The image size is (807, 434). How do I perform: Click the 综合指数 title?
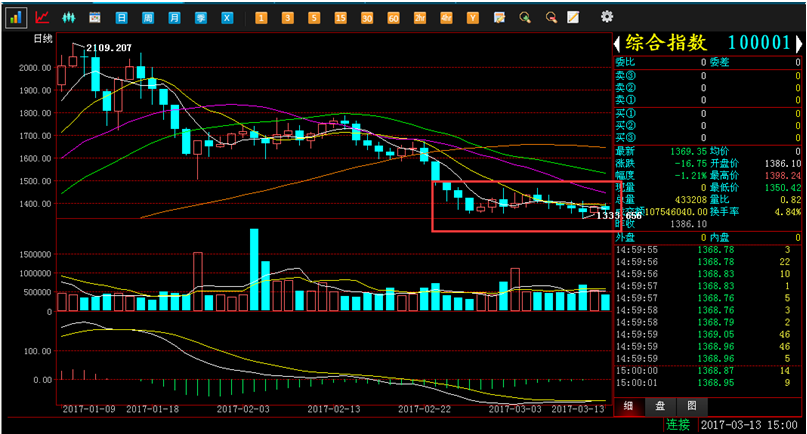[666, 43]
